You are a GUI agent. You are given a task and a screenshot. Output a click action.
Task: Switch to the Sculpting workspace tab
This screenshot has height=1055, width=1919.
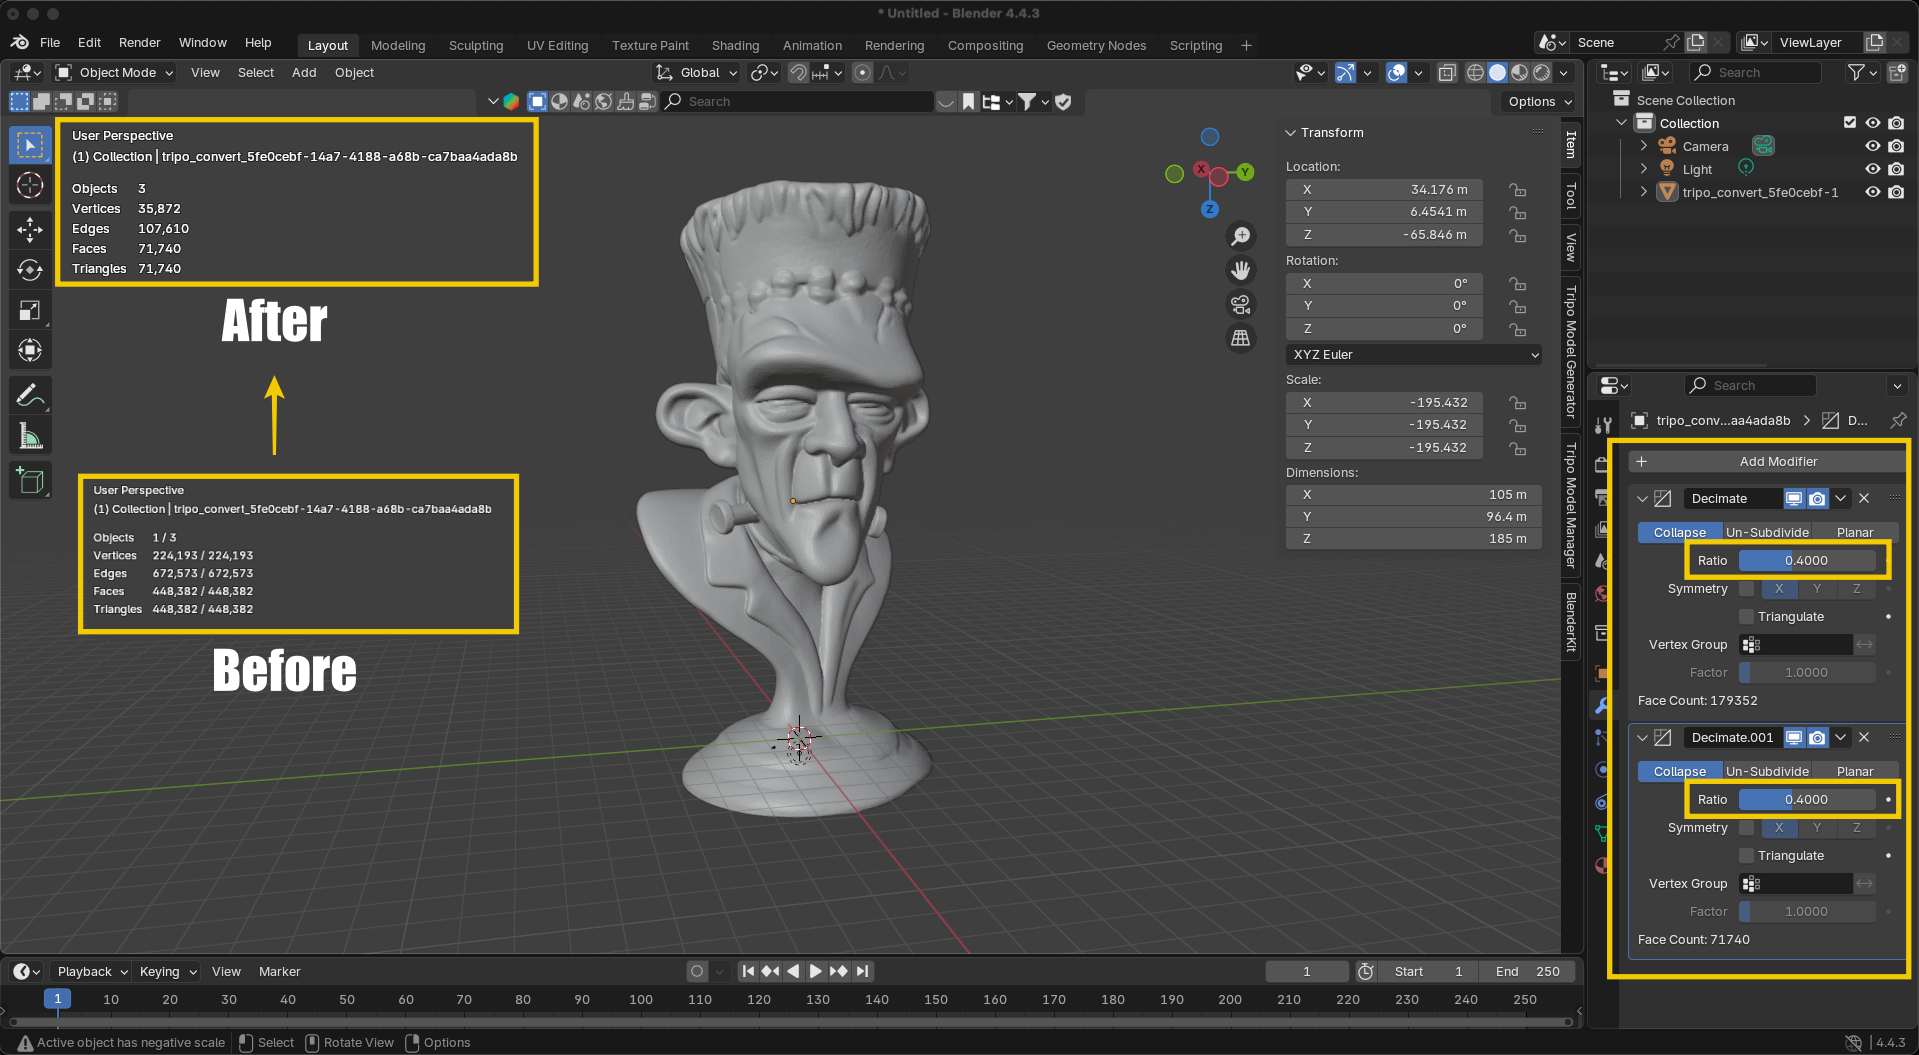[x=476, y=46]
